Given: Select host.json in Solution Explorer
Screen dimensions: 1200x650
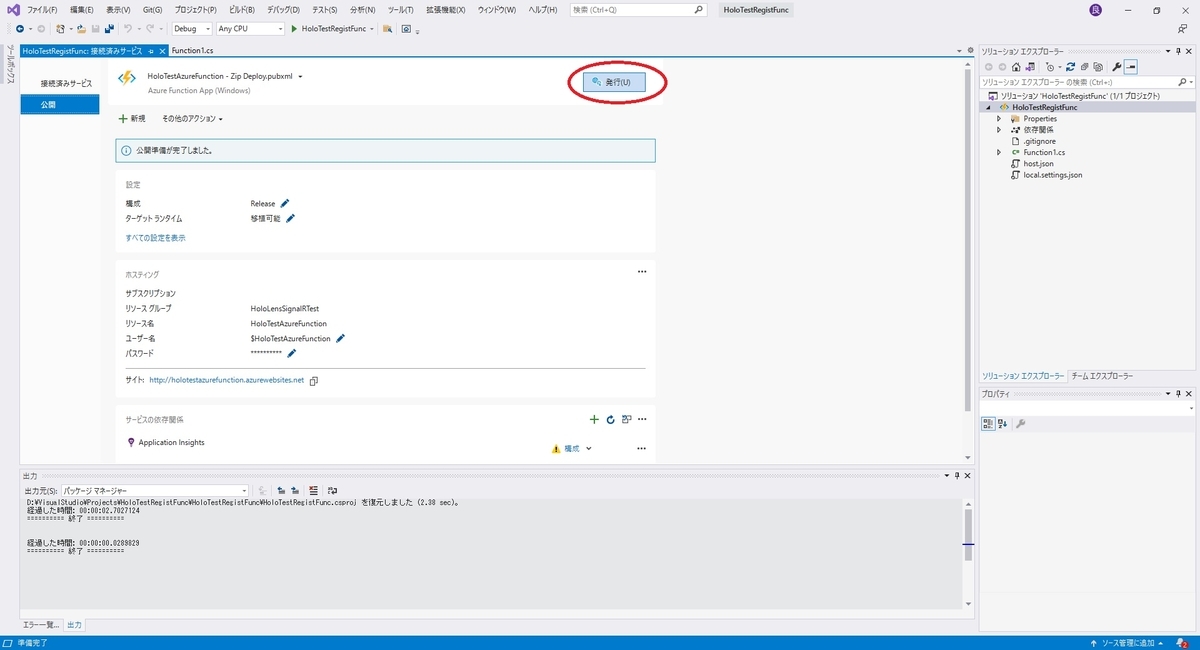Looking at the screenshot, I should pyautogui.click(x=1038, y=163).
